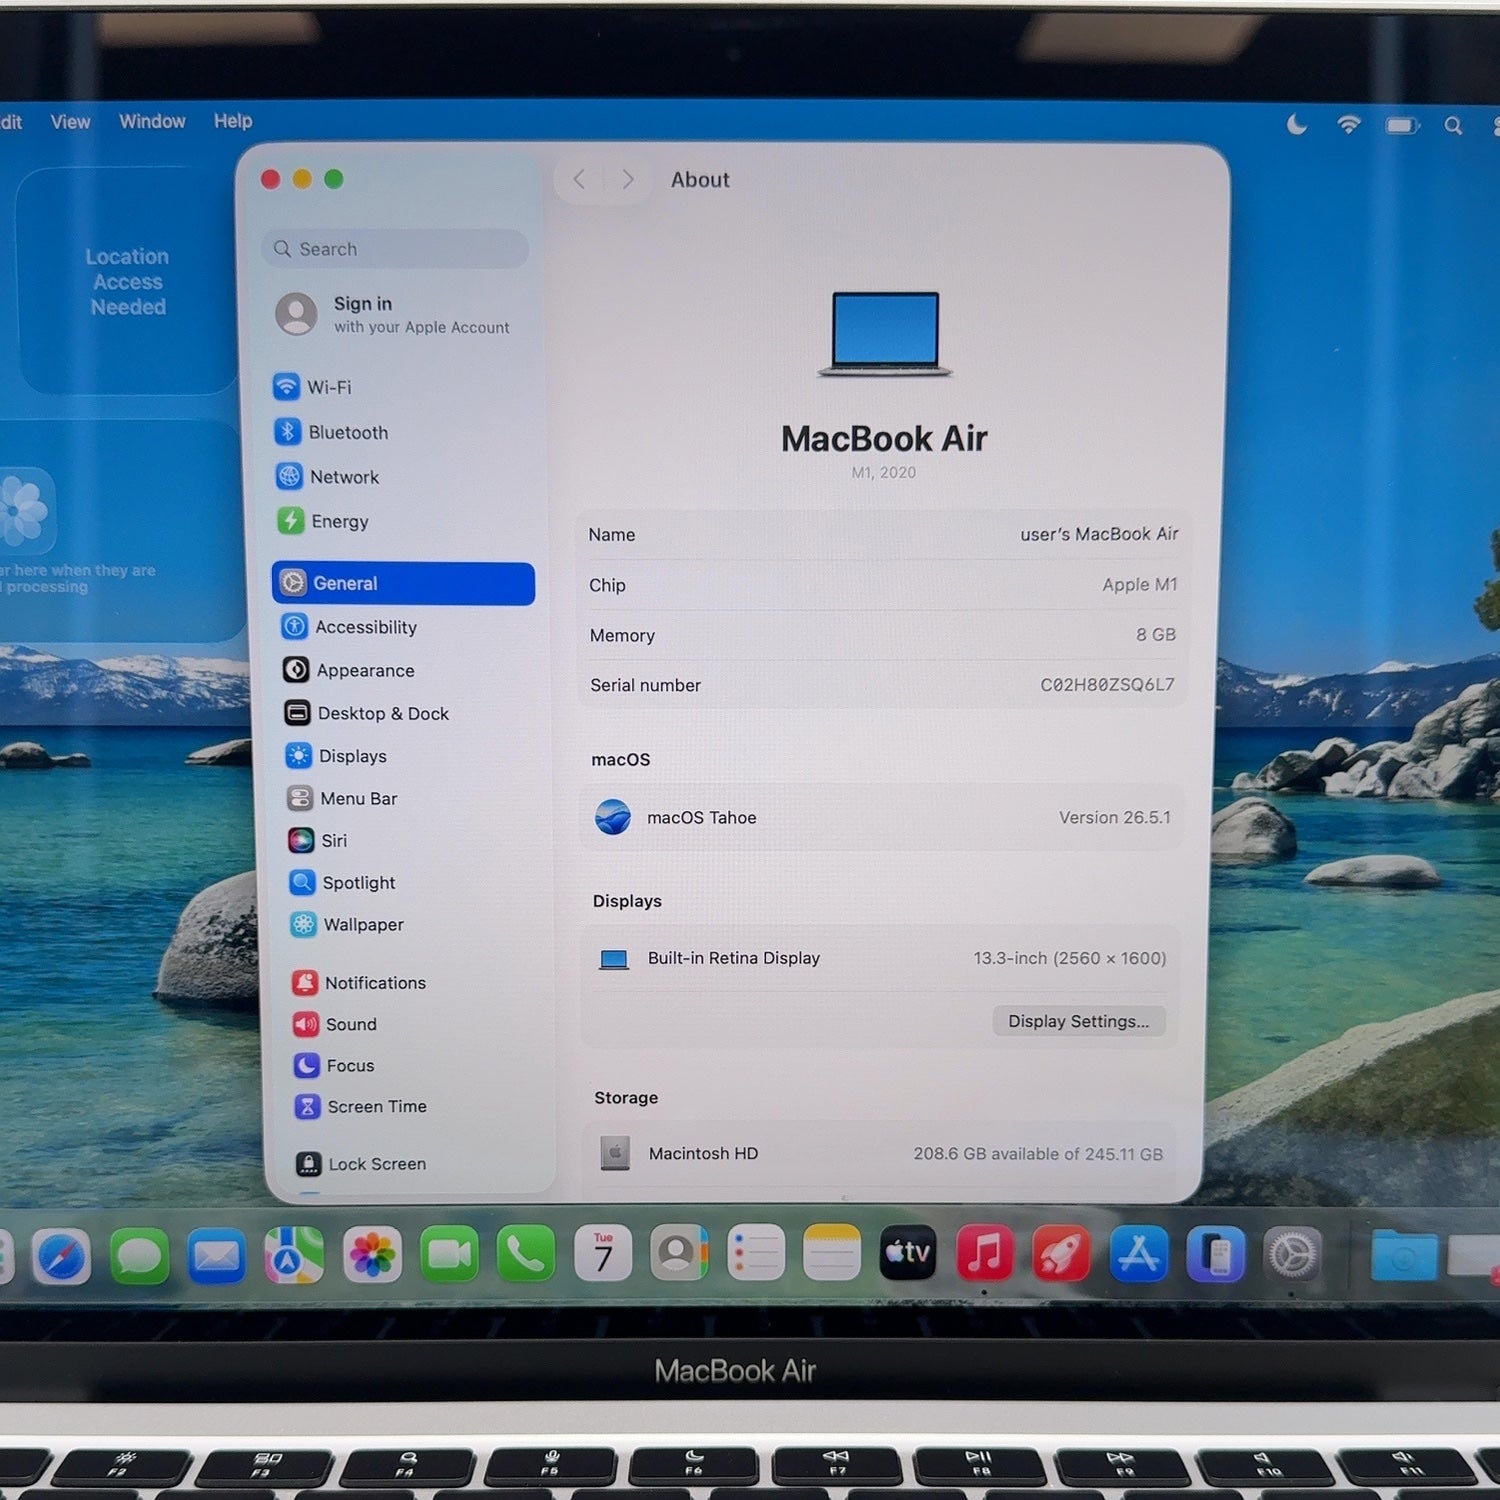1500x1500 pixels.
Task: Open Music from the Dock
Action: 984,1252
